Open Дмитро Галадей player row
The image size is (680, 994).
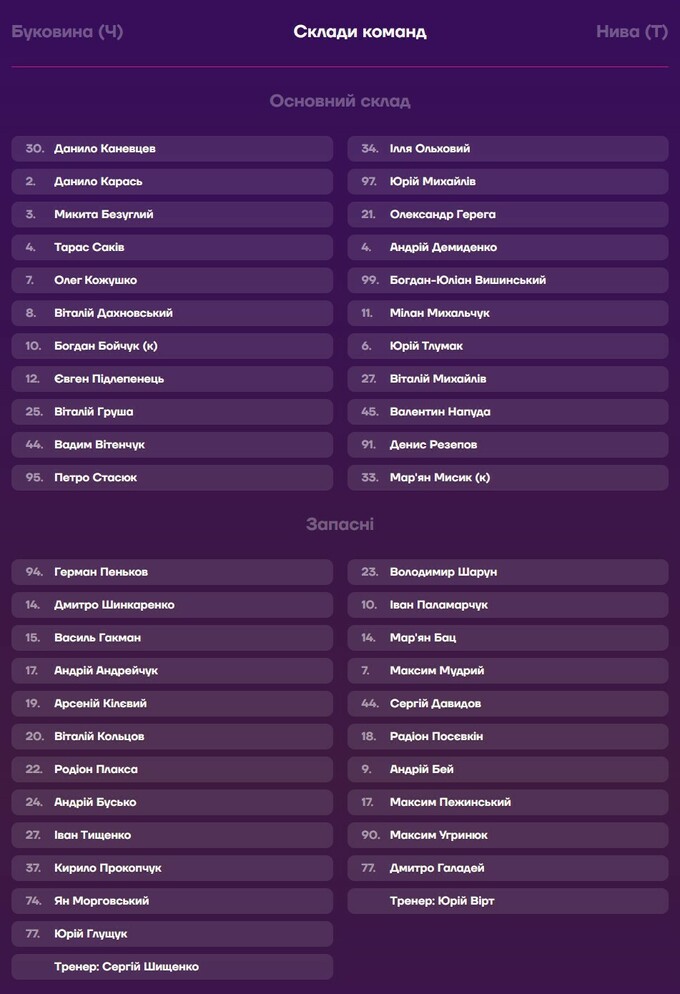pos(508,868)
